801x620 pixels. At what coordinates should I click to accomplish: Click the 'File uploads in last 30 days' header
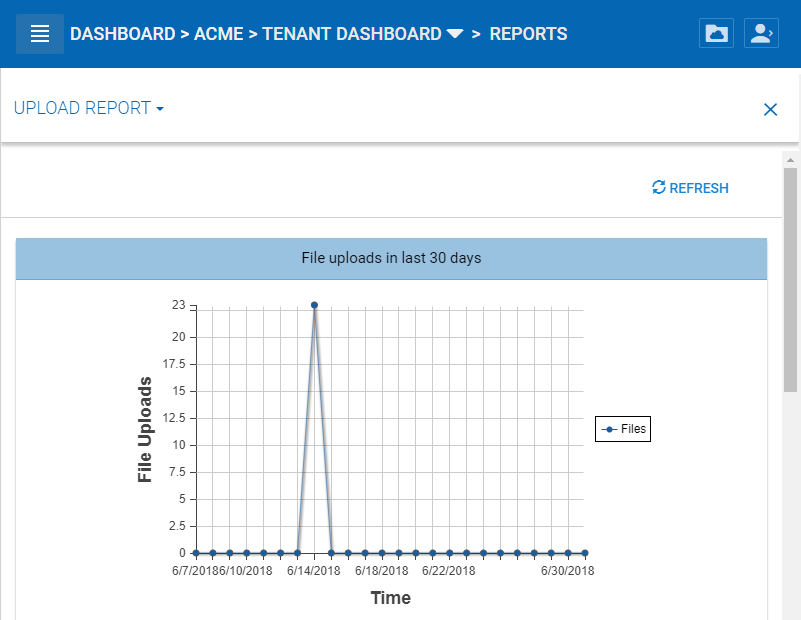[x=391, y=258]
